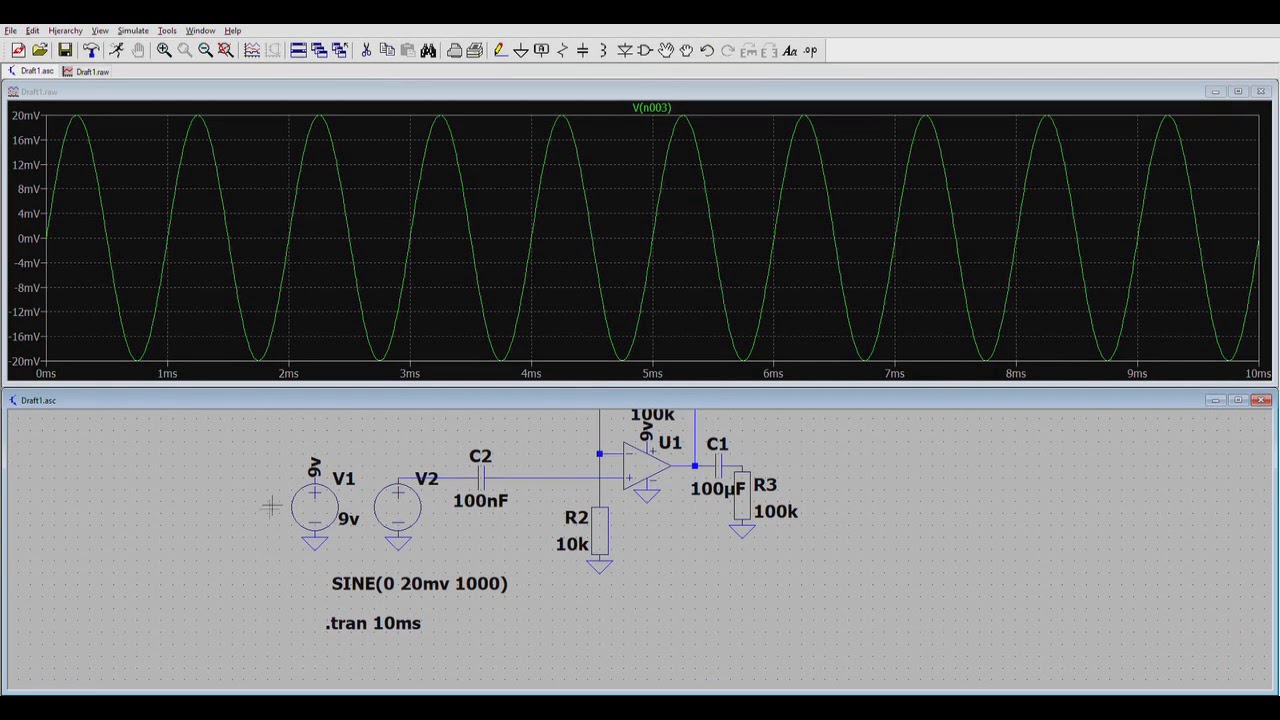Click the 100µF value of capacitor C1
The width and height of the screenshot is (1280, 720).
[717, 489]
